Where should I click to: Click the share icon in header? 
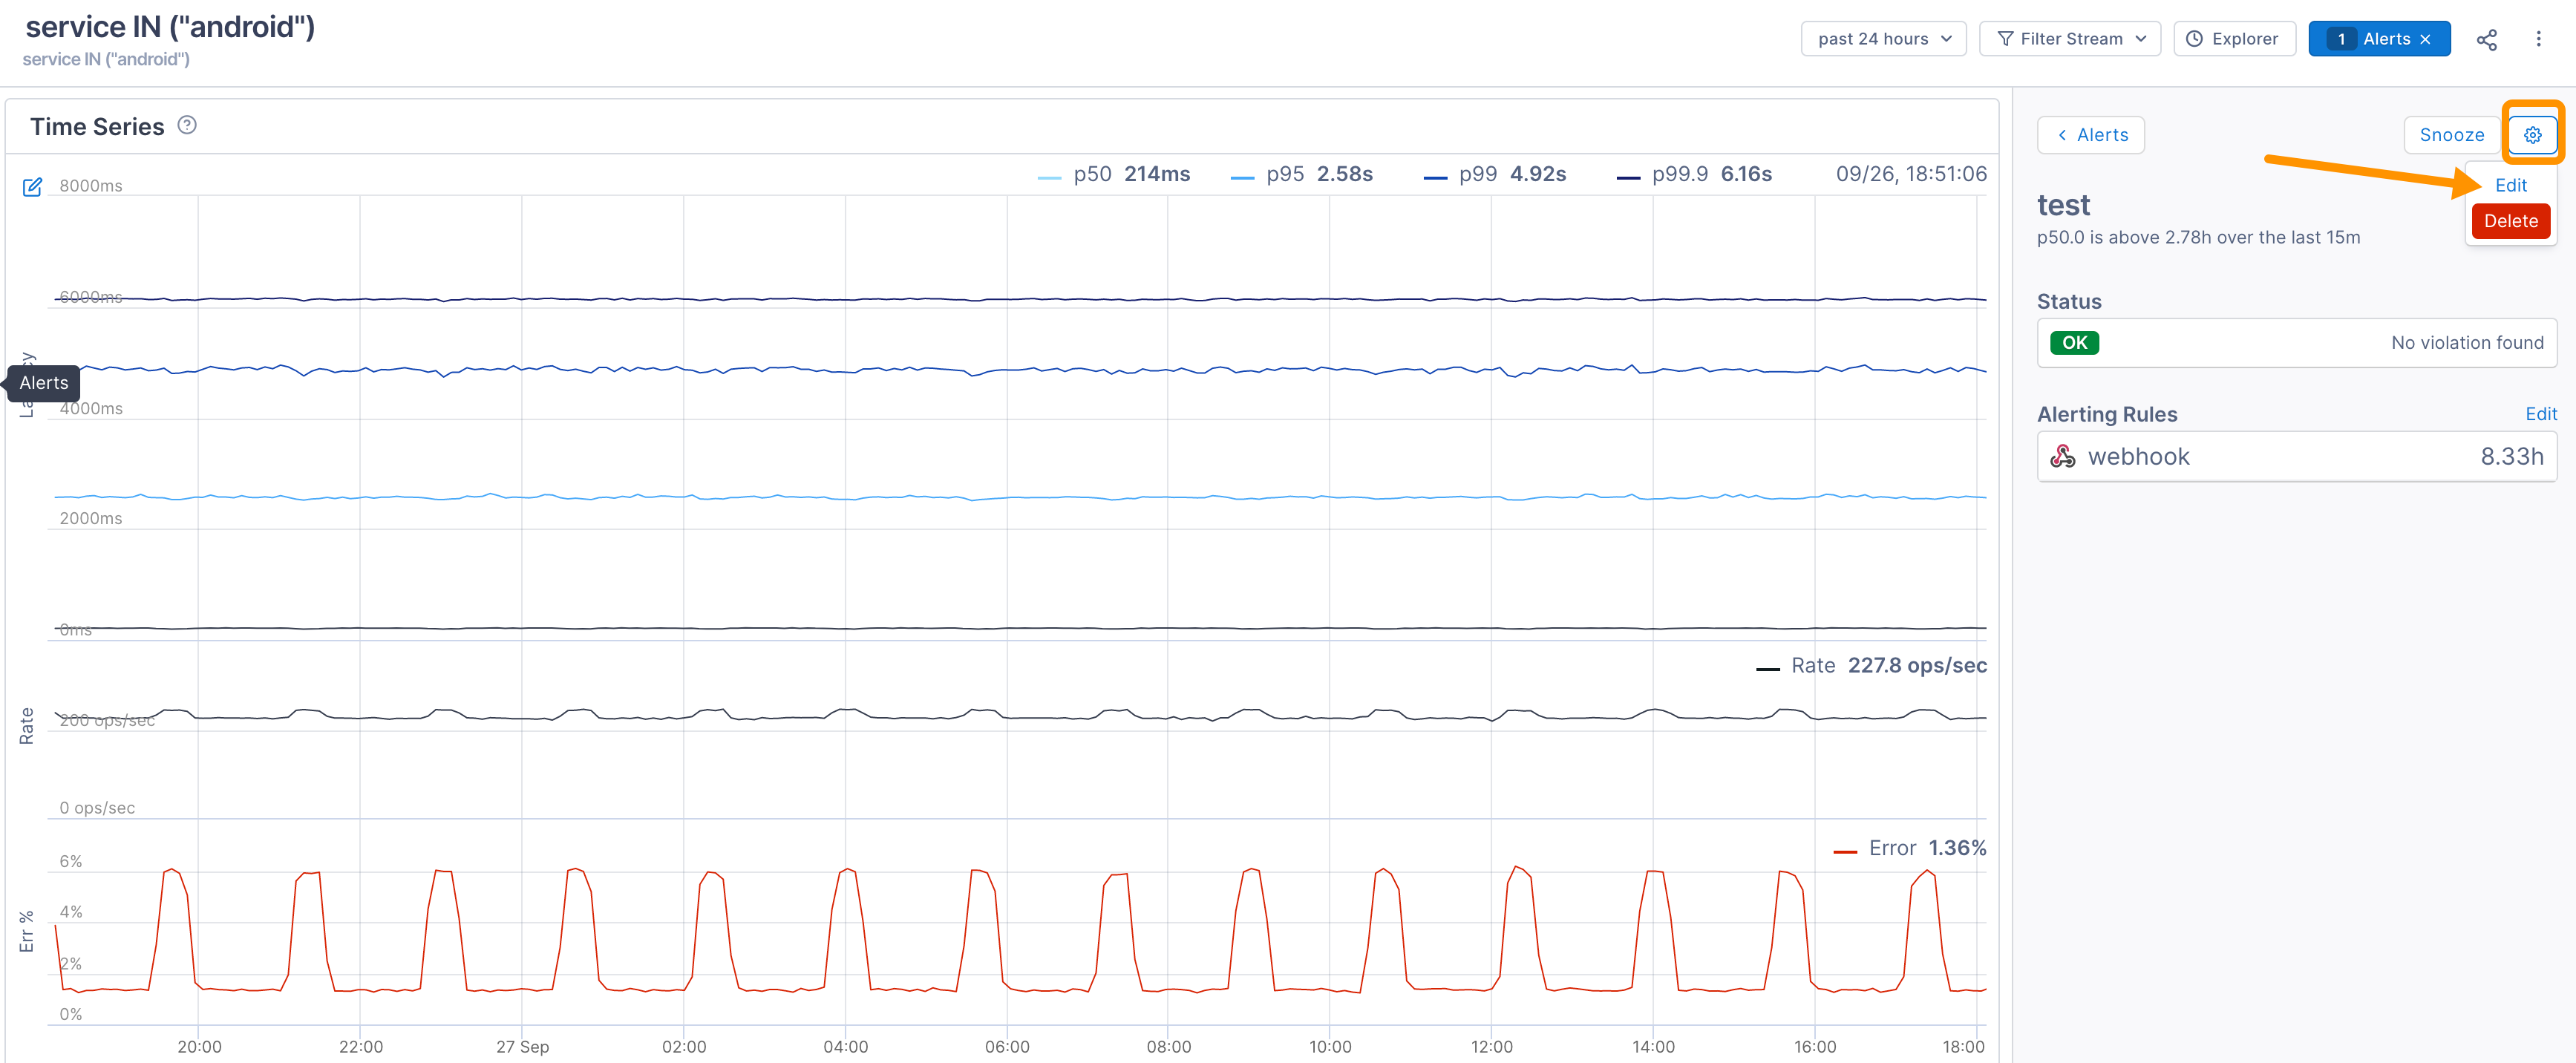pyautogui.click(x=2486, y=39)
